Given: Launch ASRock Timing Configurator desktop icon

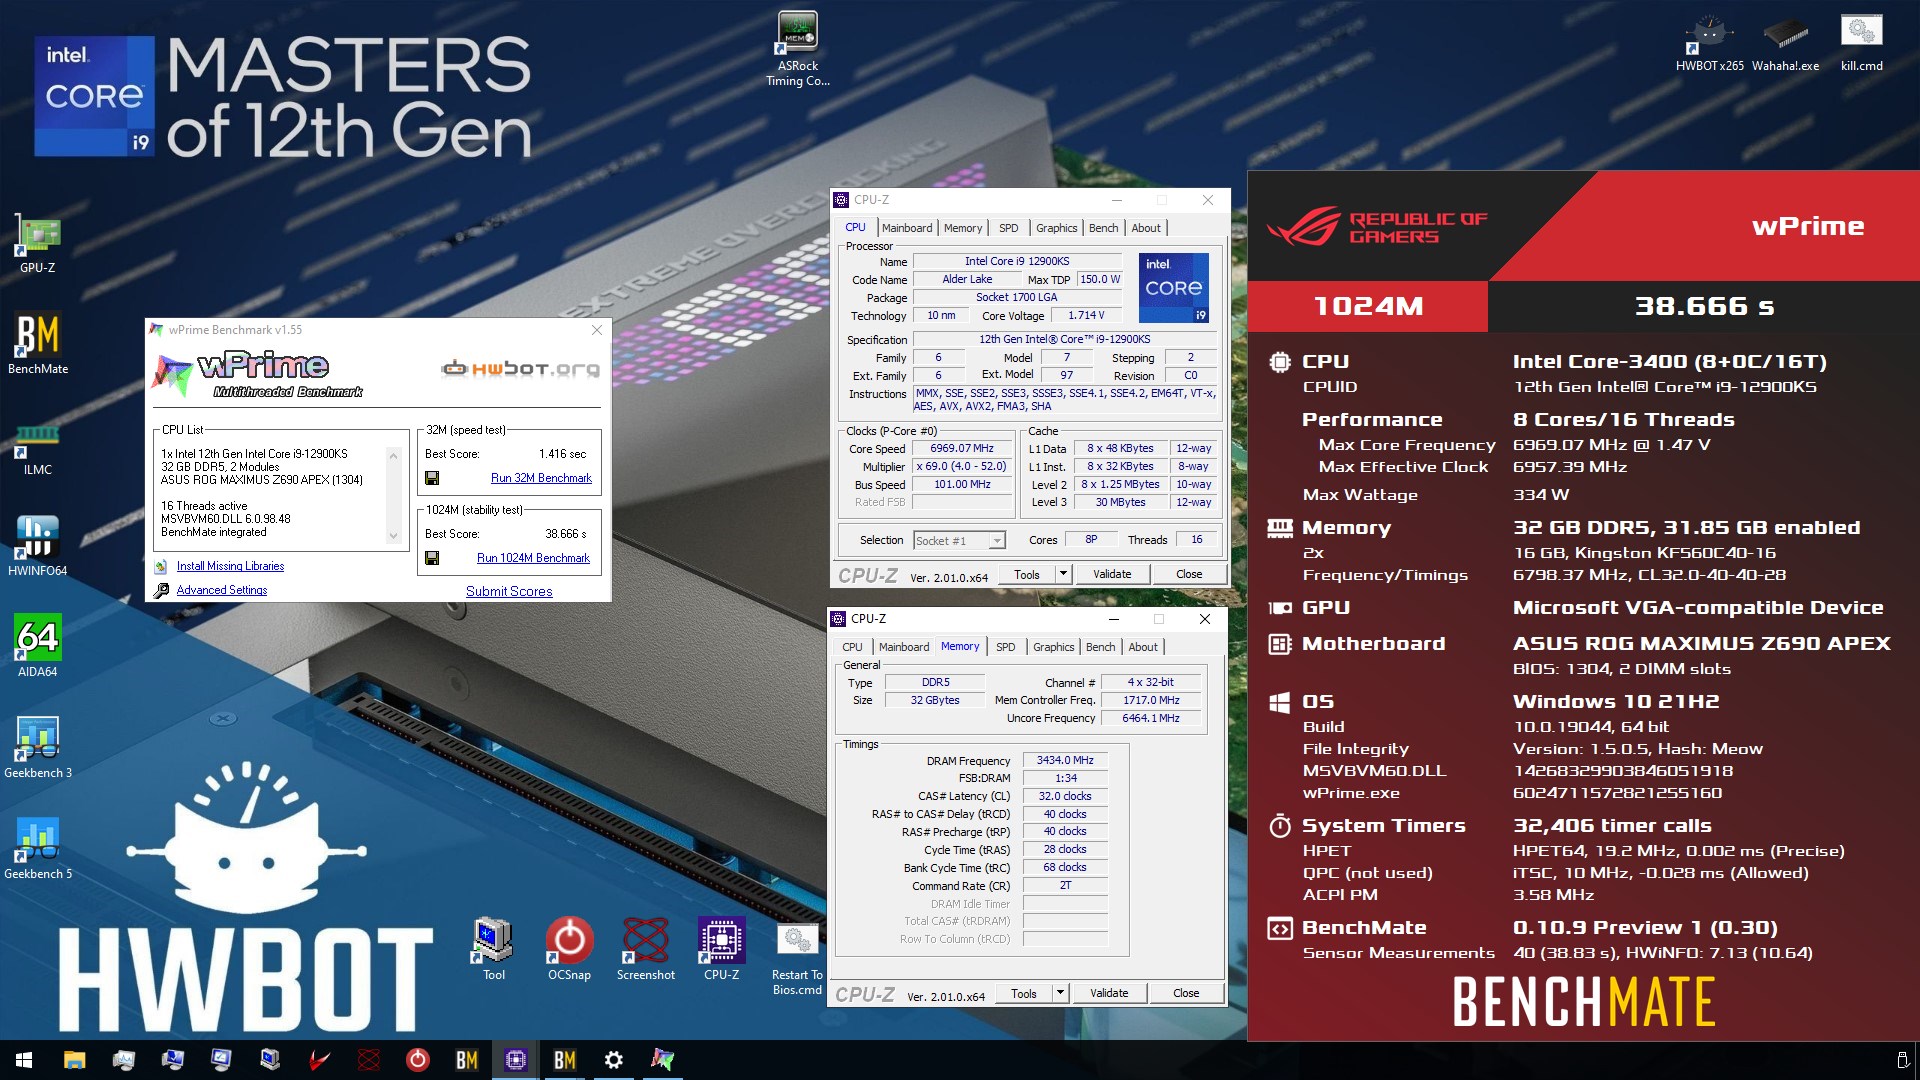Looking at the screenshot, I should 798,49.
